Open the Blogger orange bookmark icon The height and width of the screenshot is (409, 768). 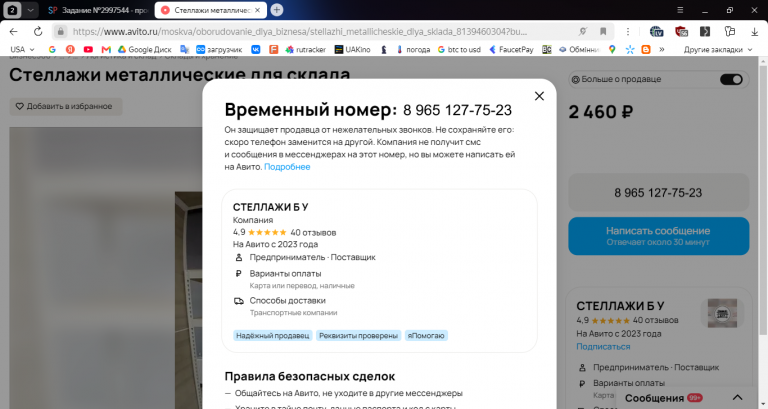click(646, 49)
